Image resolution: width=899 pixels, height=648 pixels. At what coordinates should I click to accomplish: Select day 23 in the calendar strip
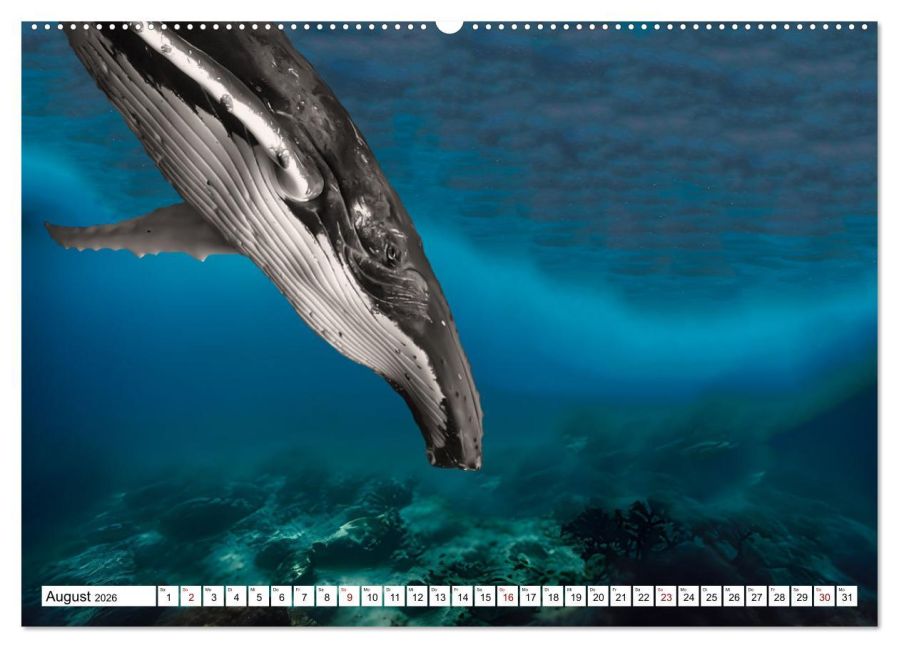[666, 596]
